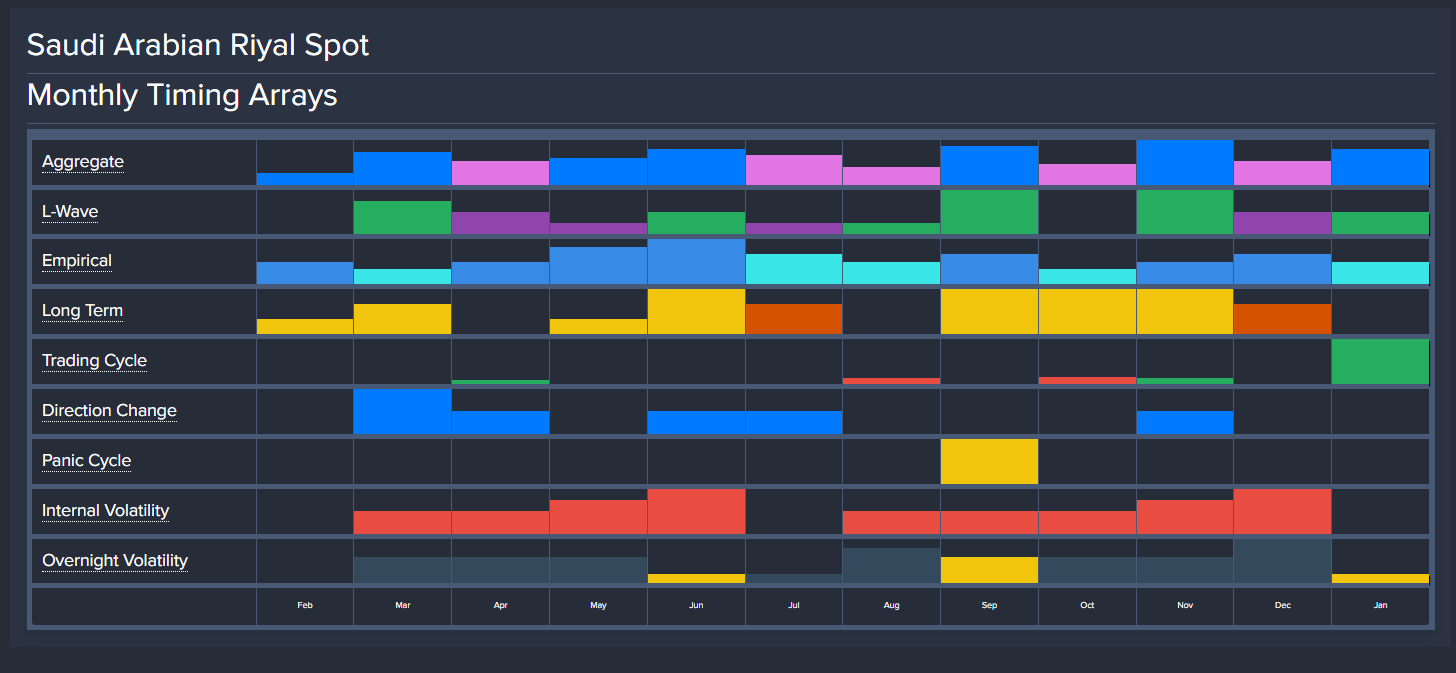Click the green L-Wave bar in November
Image resolution: width=1456 pixels, height=673 pixels.
tap(1185, 212)
